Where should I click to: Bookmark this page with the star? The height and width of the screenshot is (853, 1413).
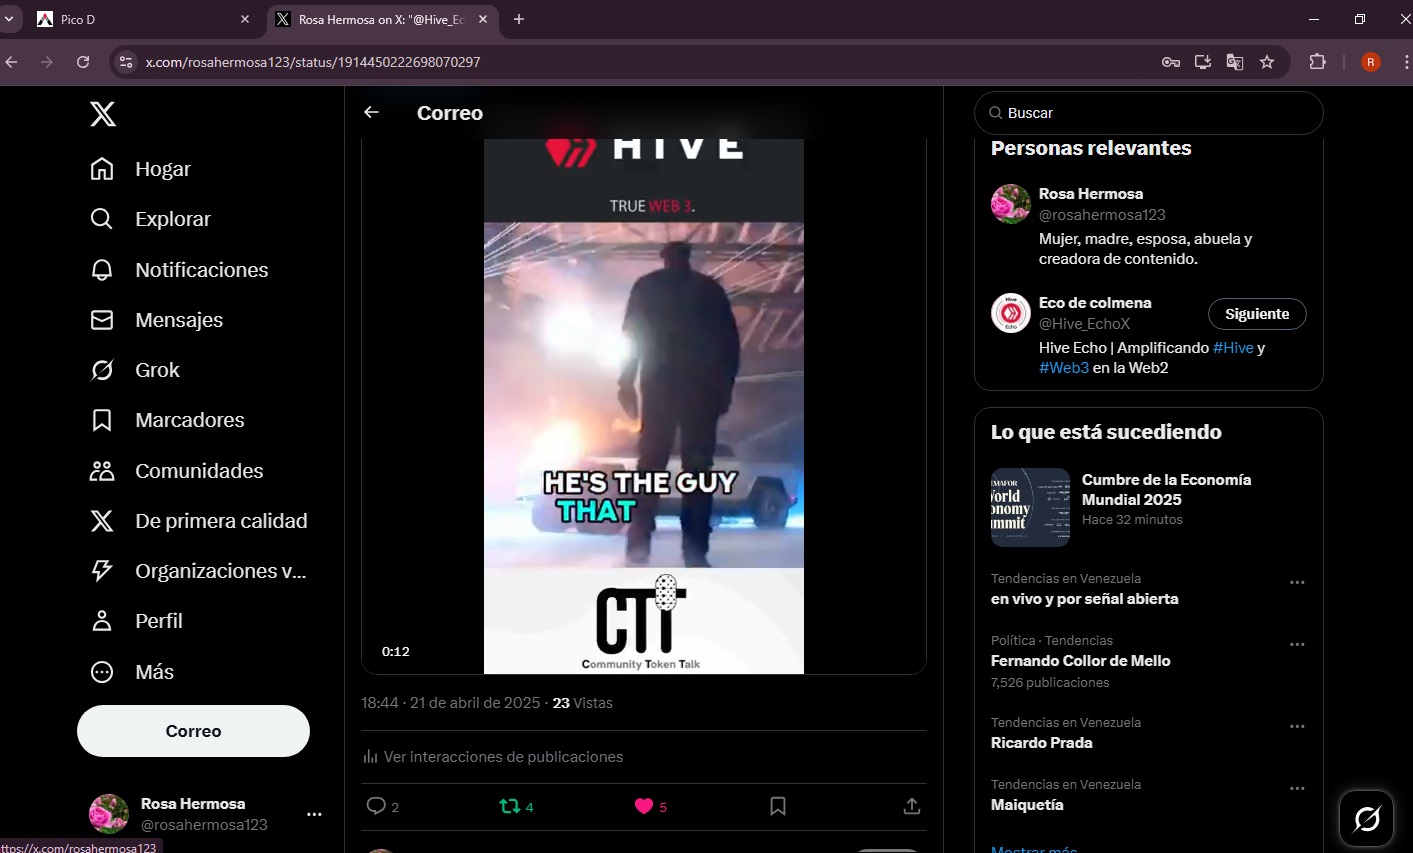click(x=1267, y=62)
